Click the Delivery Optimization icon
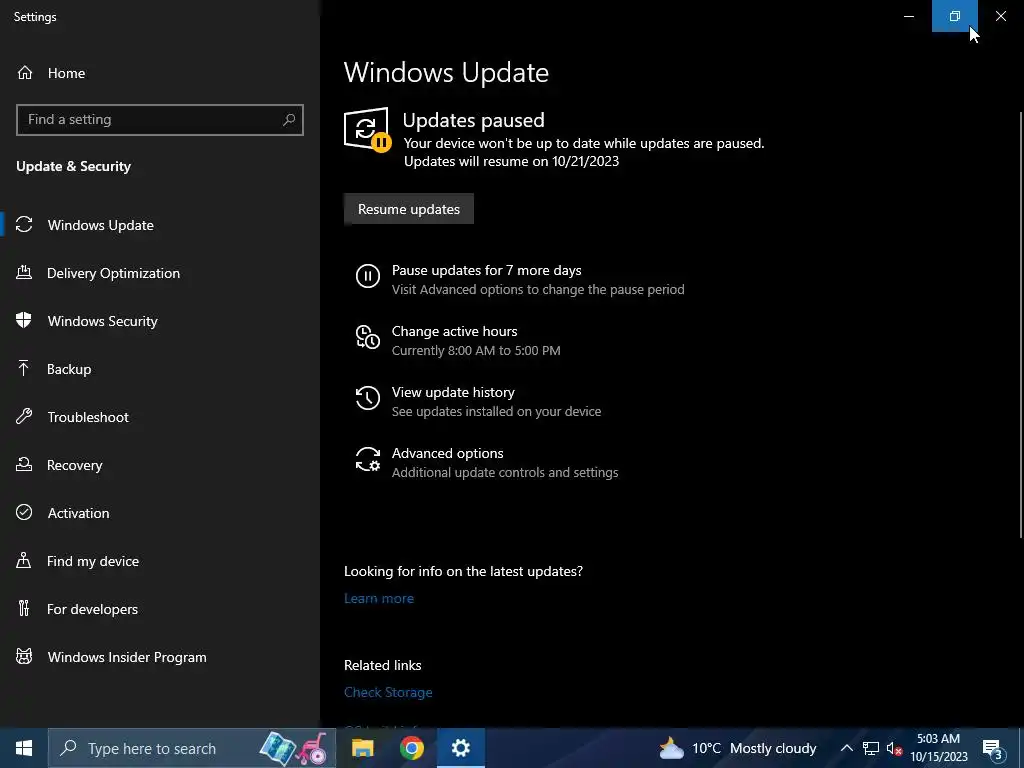 point(24,272)
